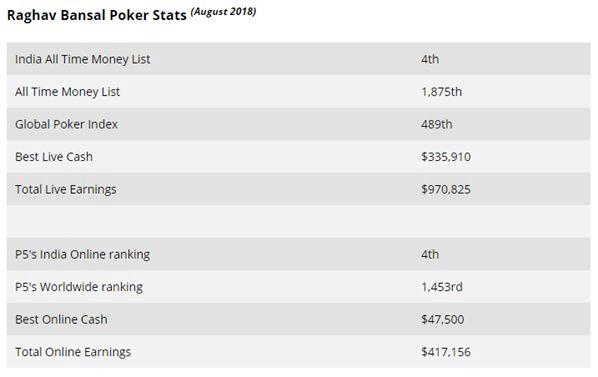
Task: Select the 489th value
Action: tap(437, 124)
